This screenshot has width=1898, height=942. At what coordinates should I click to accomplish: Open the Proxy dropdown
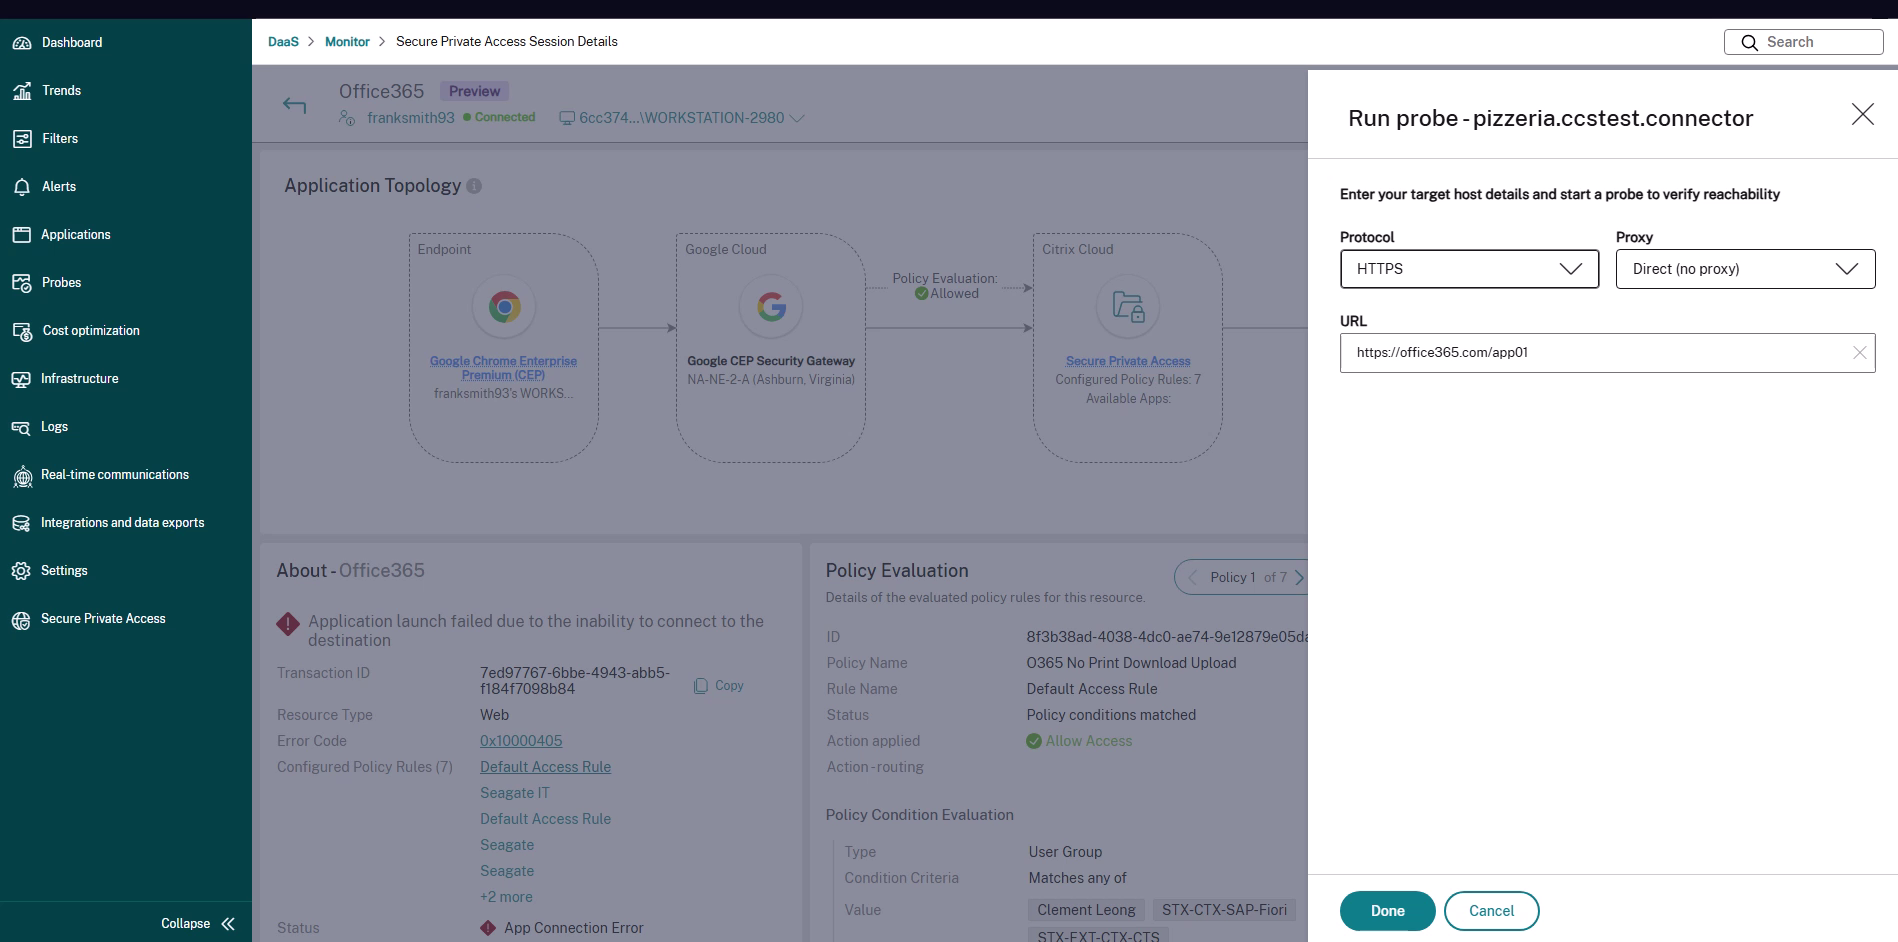[x=1745, y=269]
